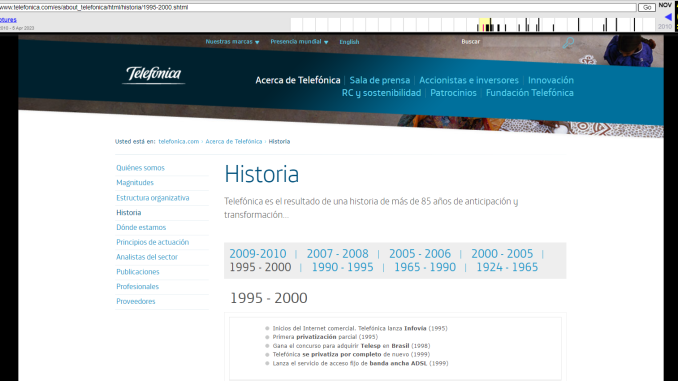The image size is (678, 381).
Task: Select the 2000 - 2005 history period
Action: pos(502,254)
